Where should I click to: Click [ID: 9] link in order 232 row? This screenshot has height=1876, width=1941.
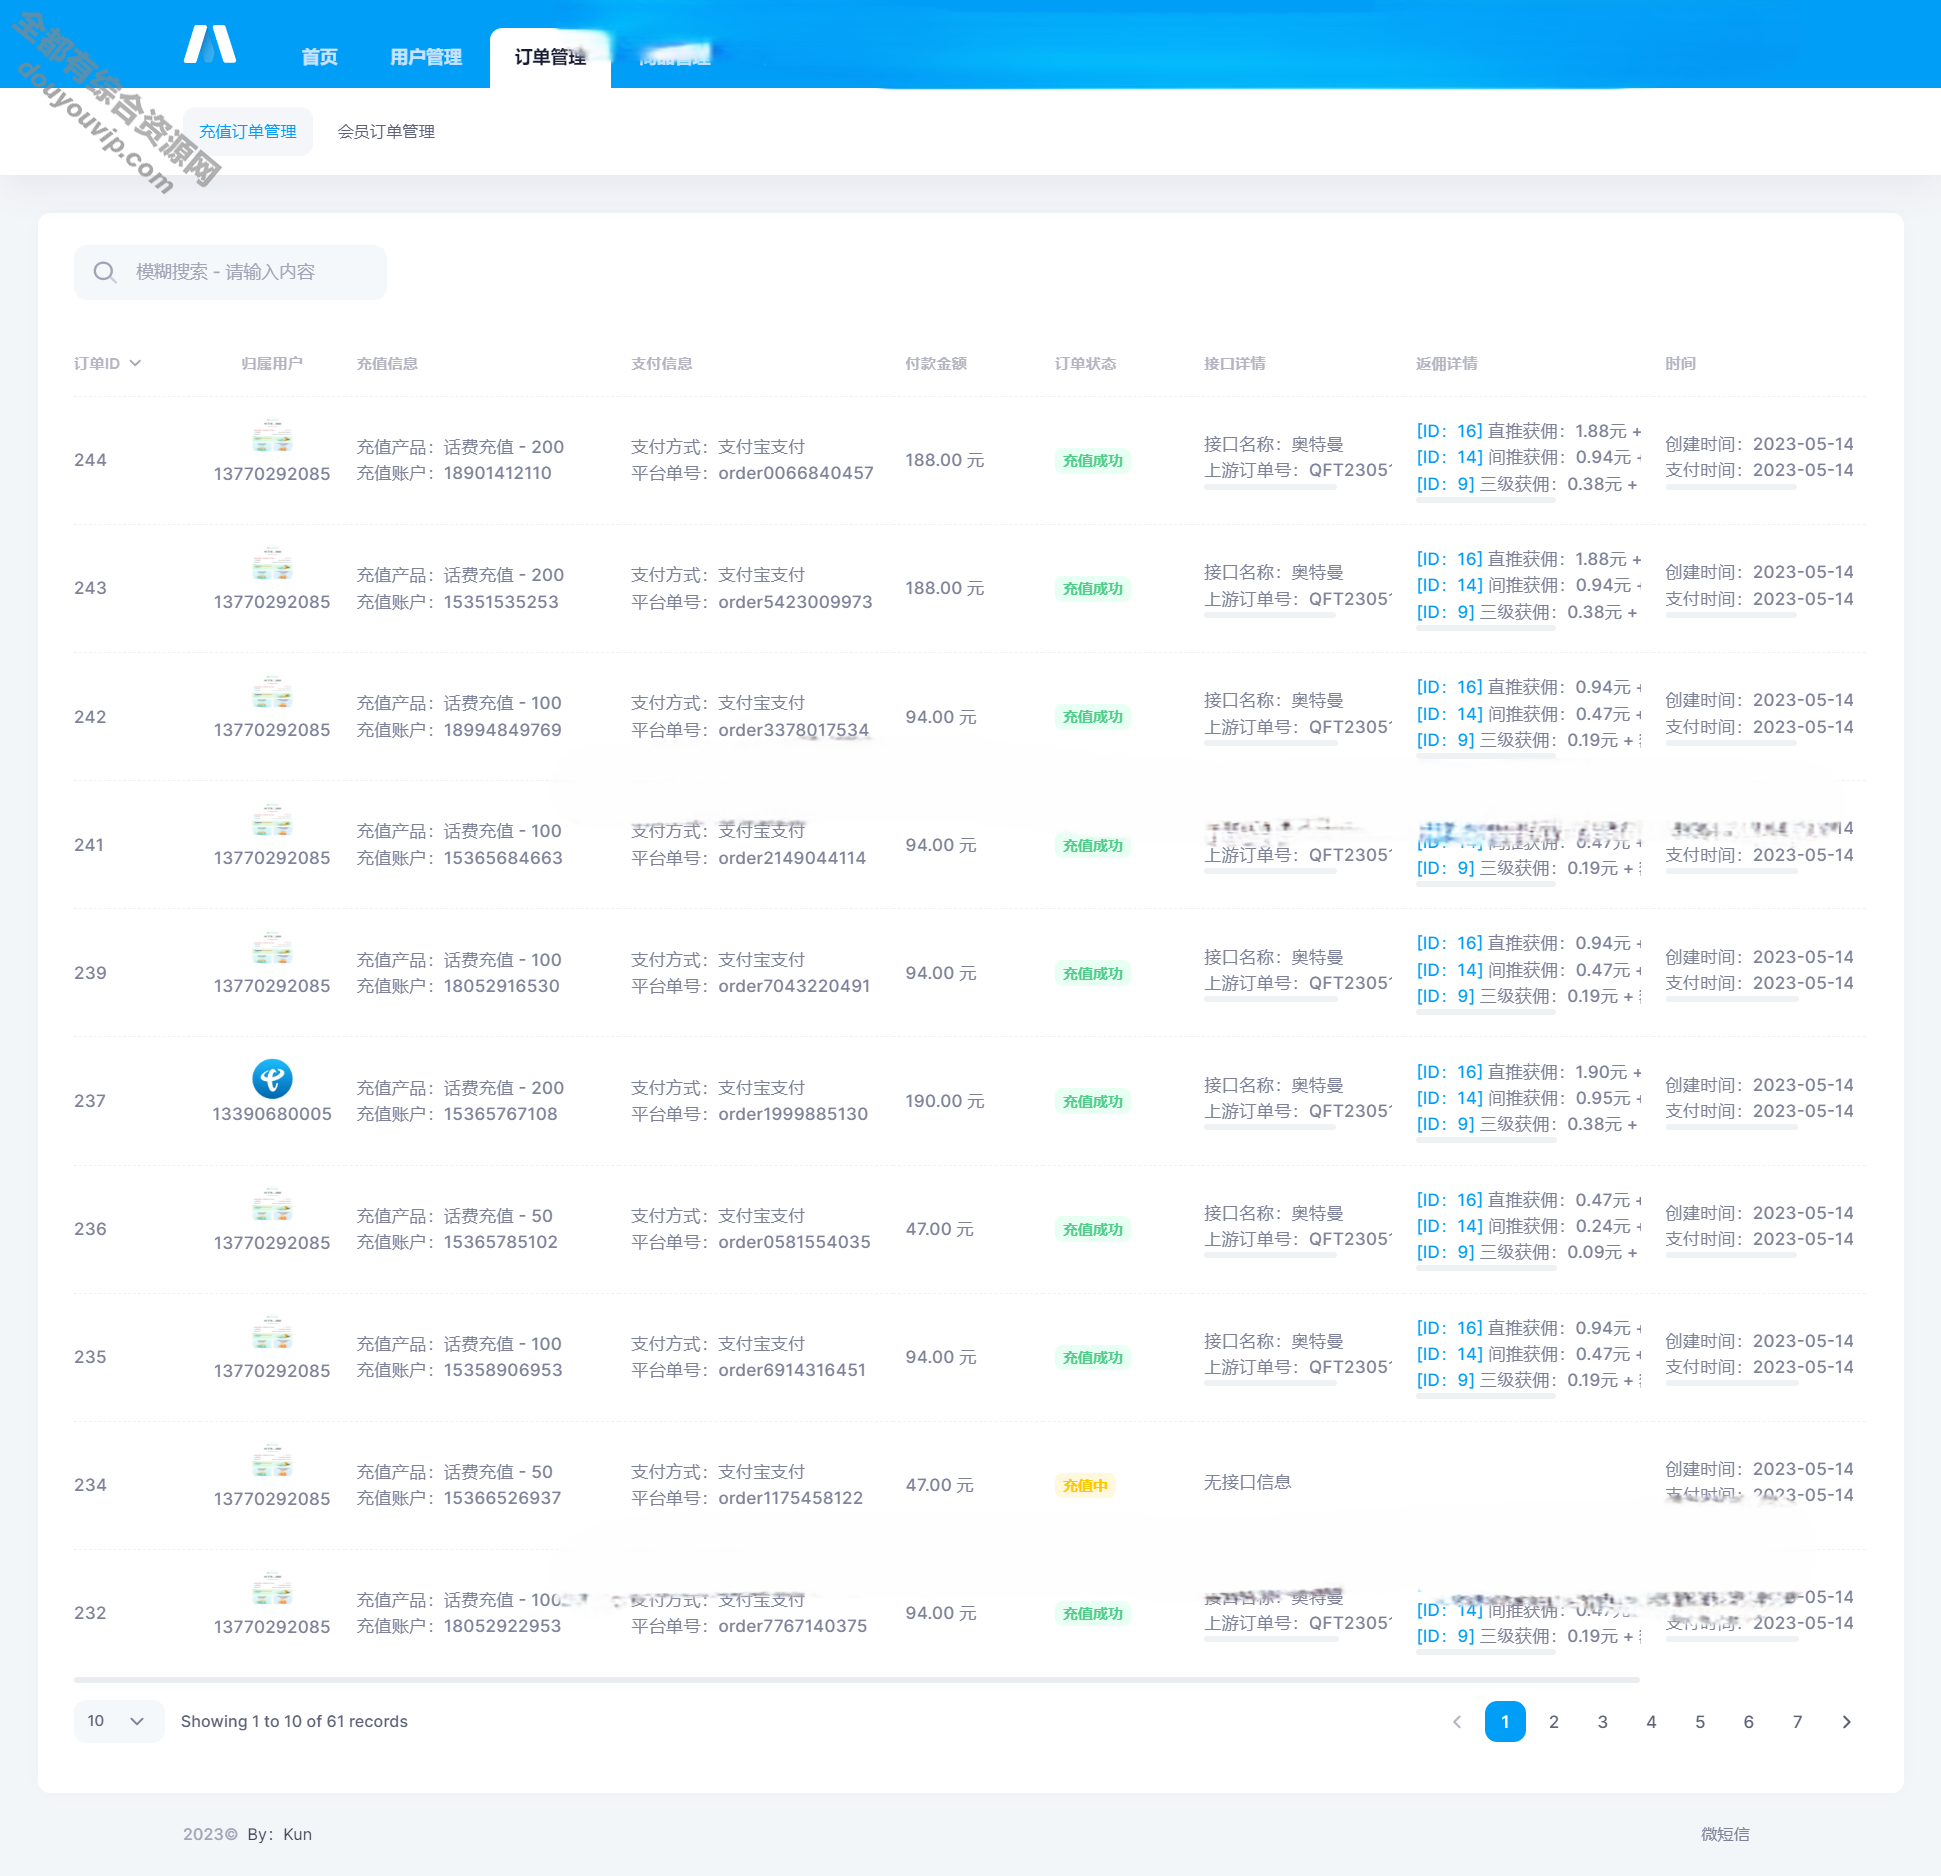[x=1445, y=1636]
